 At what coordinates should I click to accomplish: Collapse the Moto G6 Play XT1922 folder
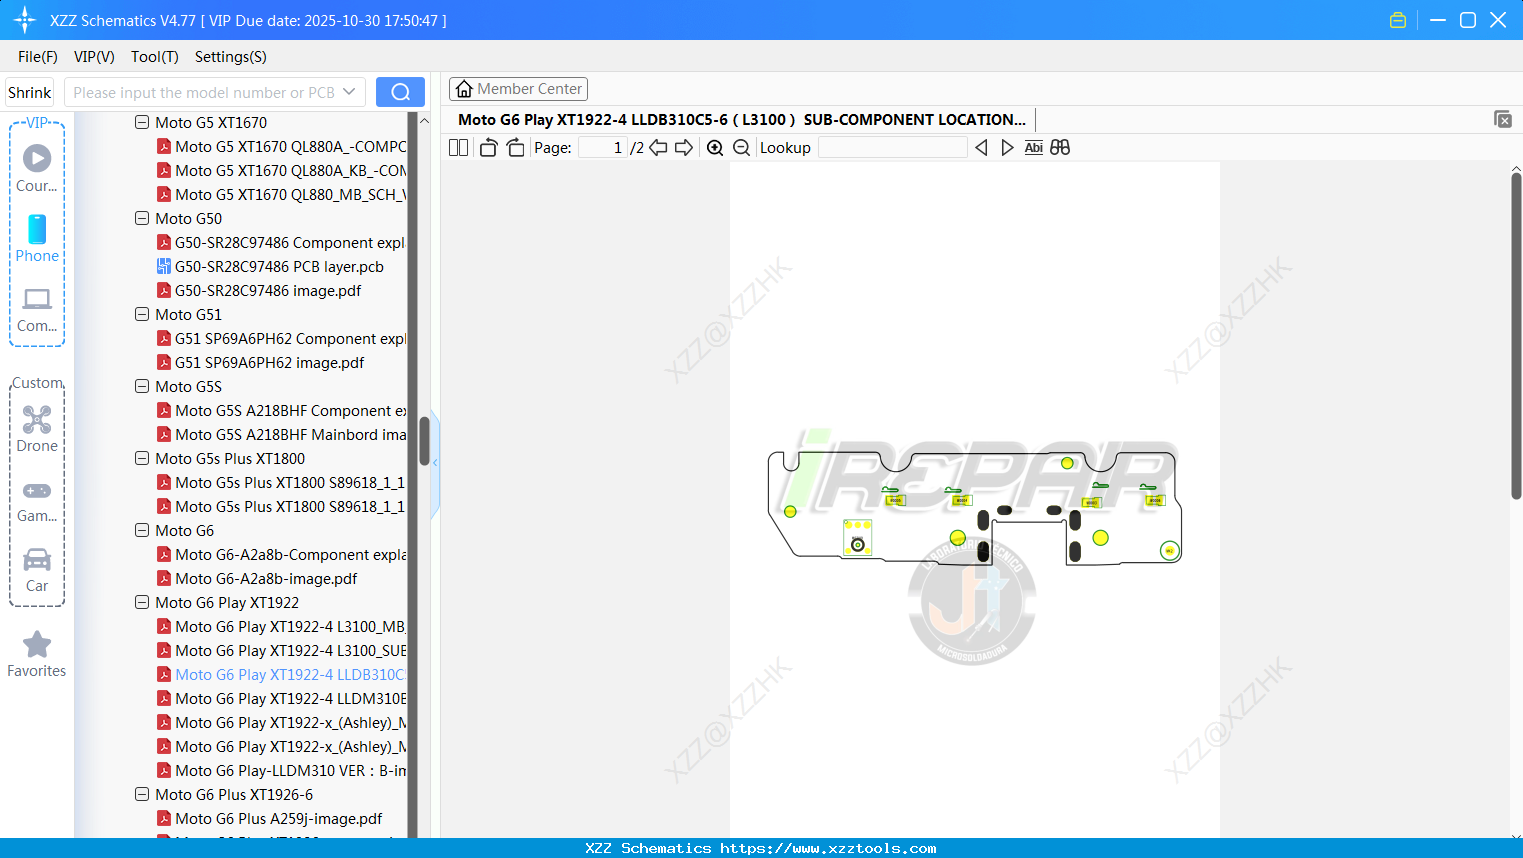[x=142, y=603]
